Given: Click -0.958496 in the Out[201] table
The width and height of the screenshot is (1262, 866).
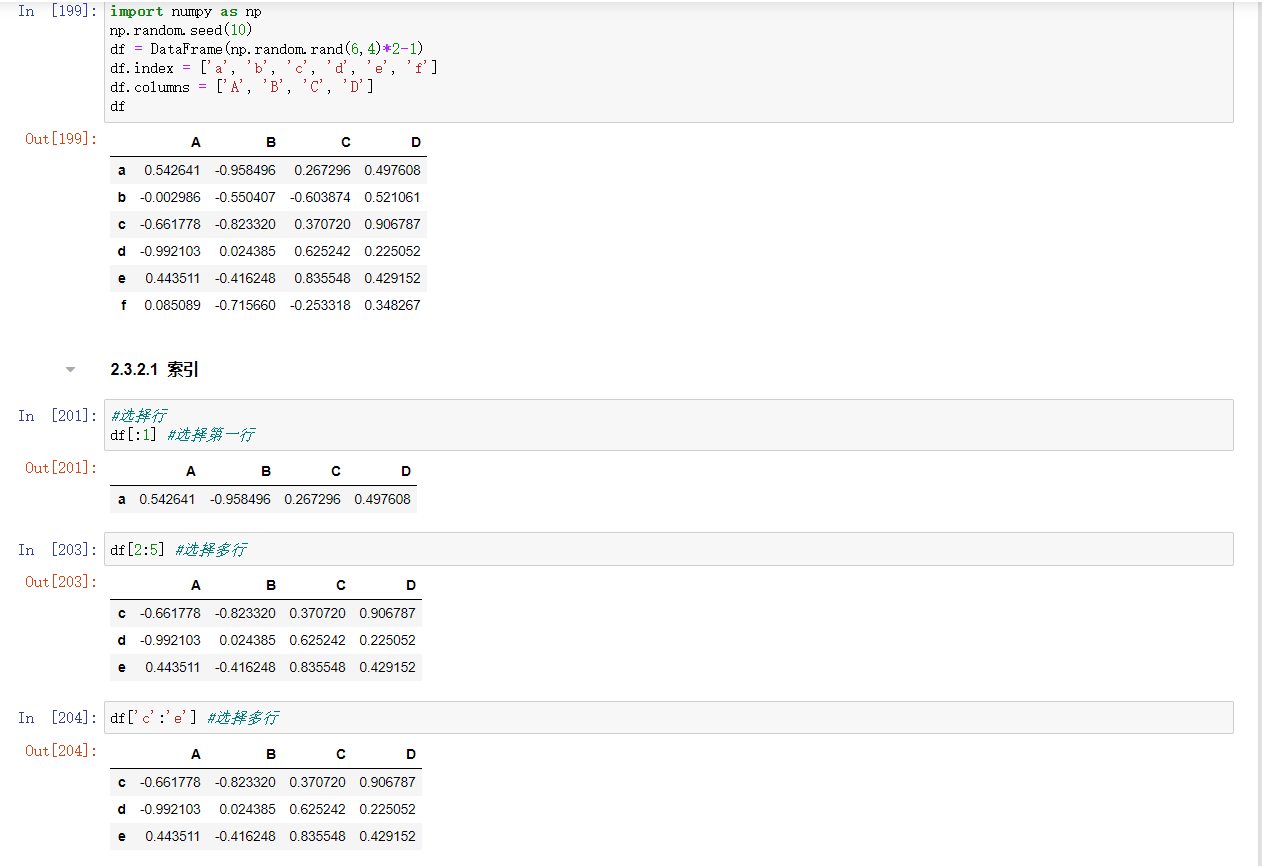Looking at the screenshot, I should point(240,499).
